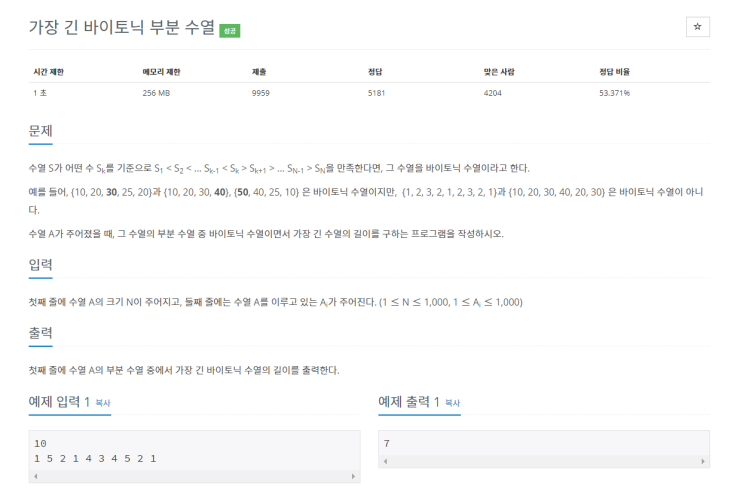Click the 예제 출력 1 heading
Viewport: 743px width, 491px height.
click(409, 402)
